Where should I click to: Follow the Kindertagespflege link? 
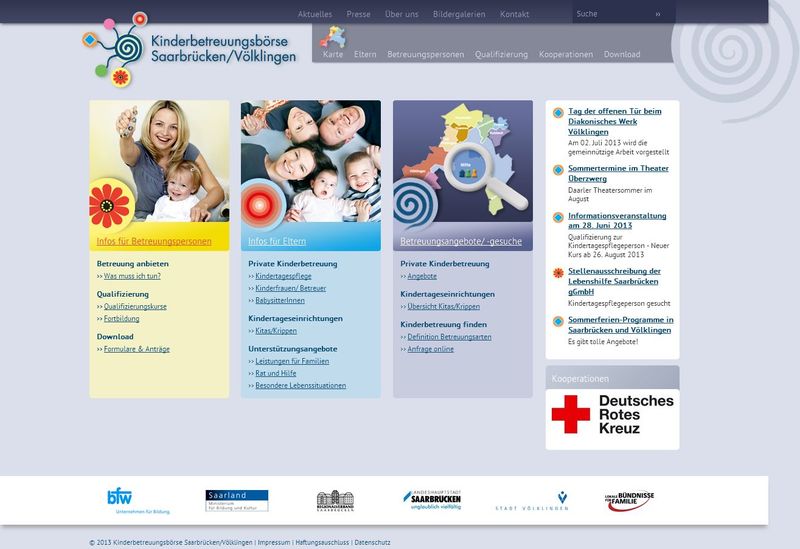(x=283, y=276)
